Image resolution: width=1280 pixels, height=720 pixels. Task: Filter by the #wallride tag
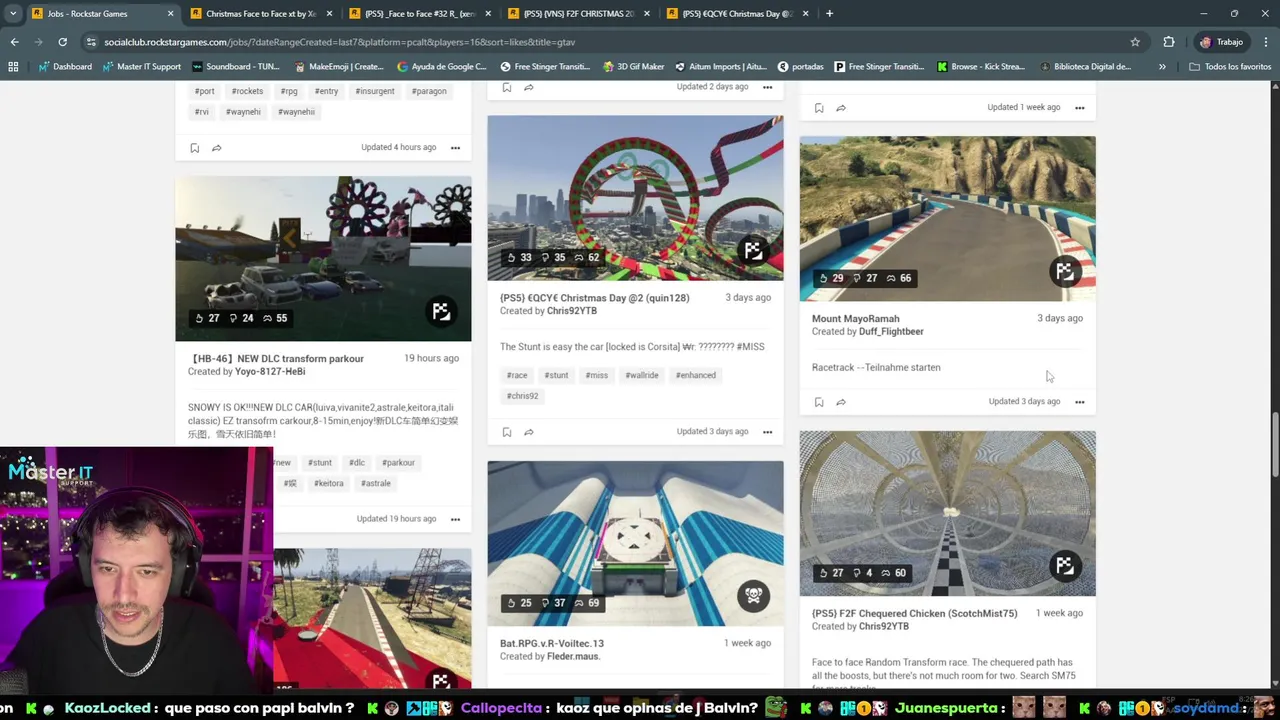642,375
